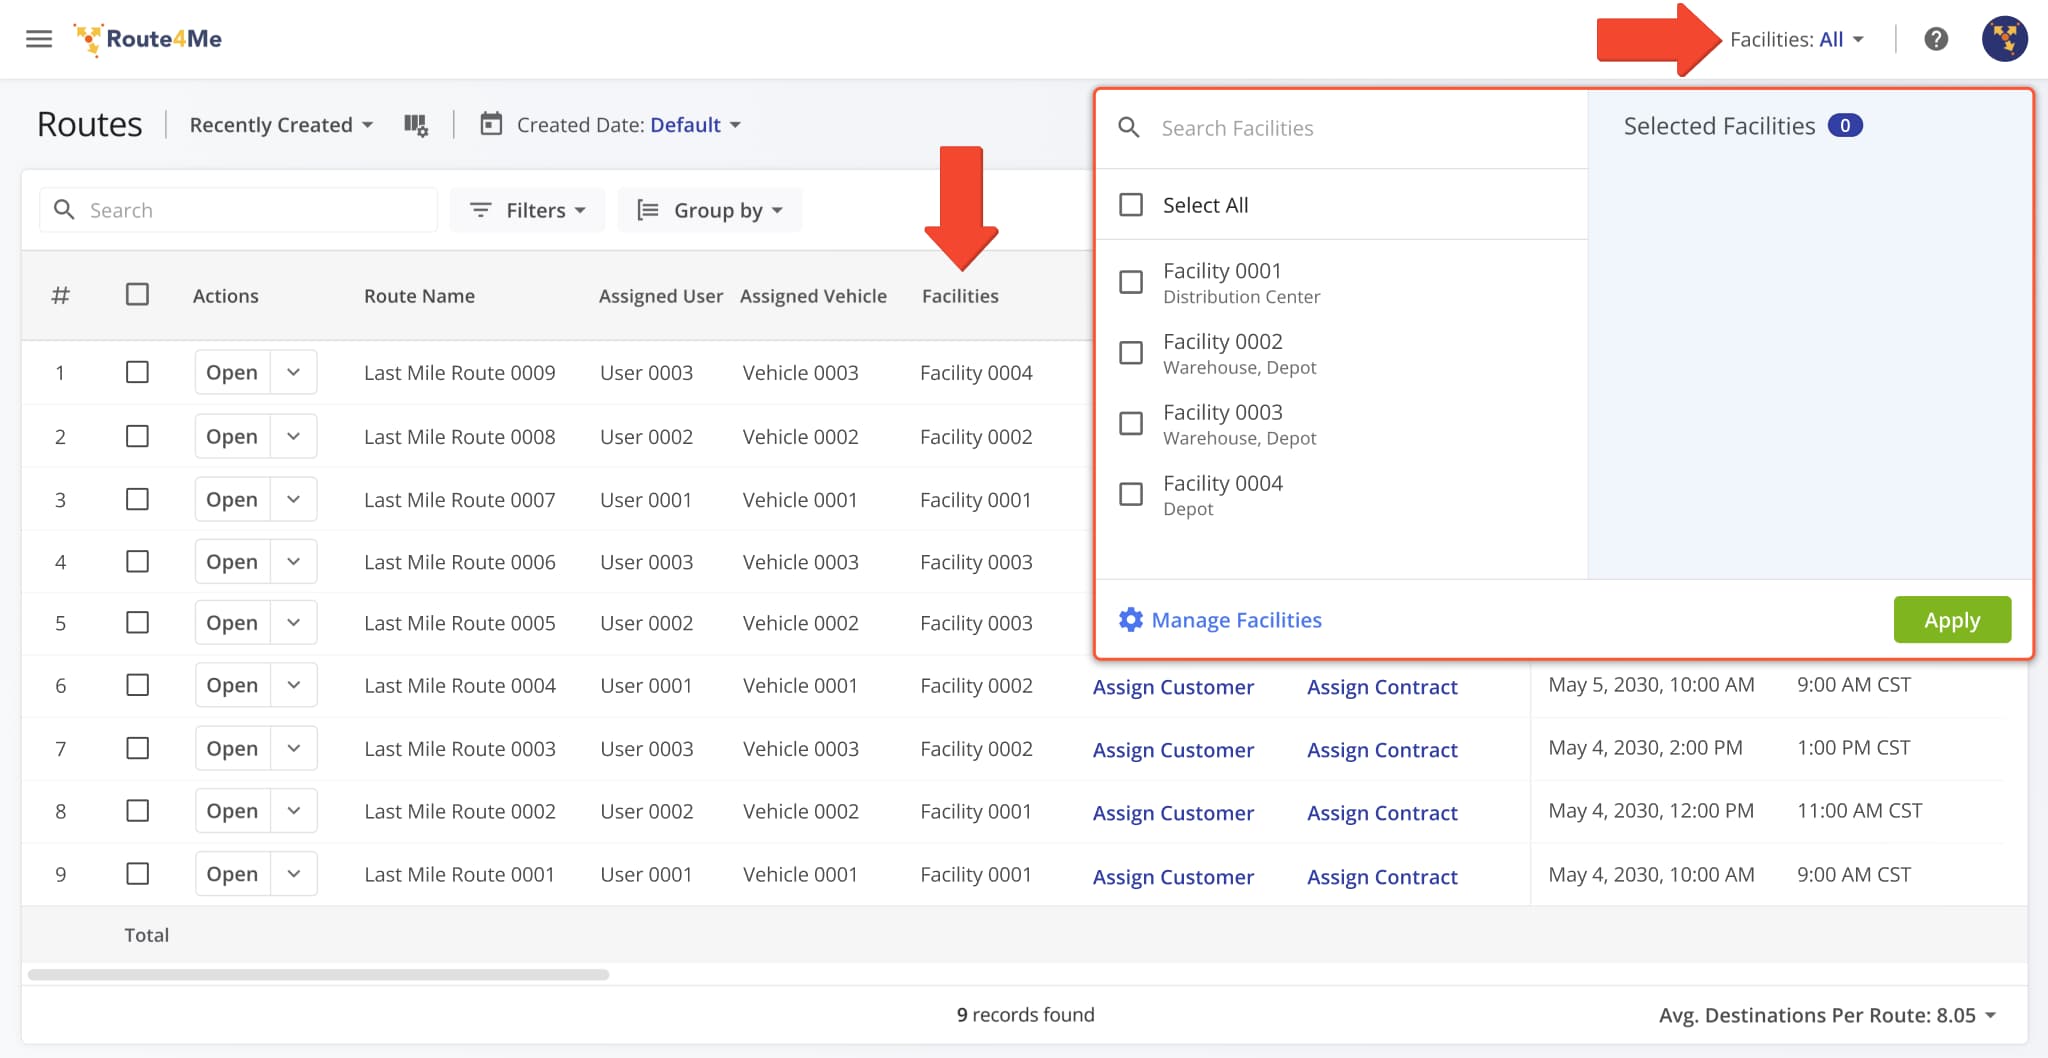Screen dimensions: 2048x1058
Task: Click the Apply button in the facilities panel
Action: (x=1951, y=620)
